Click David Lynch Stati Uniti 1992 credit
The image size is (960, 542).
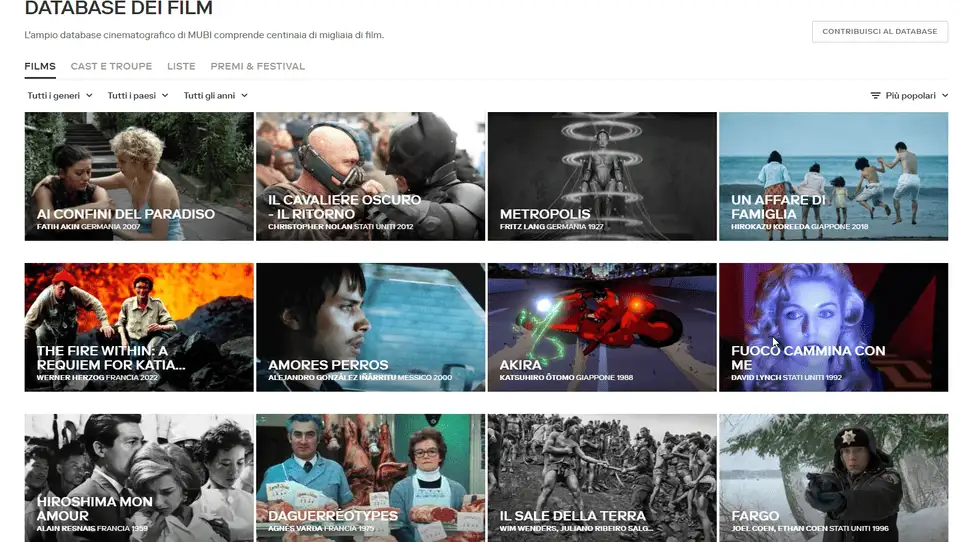[786, 377]
